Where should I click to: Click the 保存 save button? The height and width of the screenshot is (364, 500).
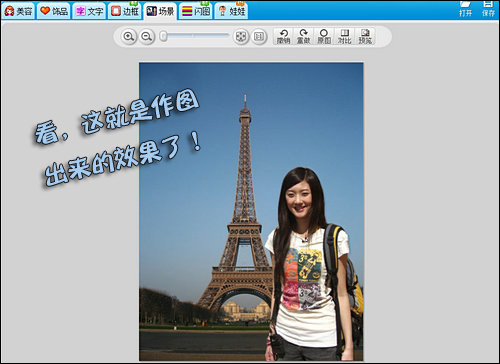[x=488, y=9]
